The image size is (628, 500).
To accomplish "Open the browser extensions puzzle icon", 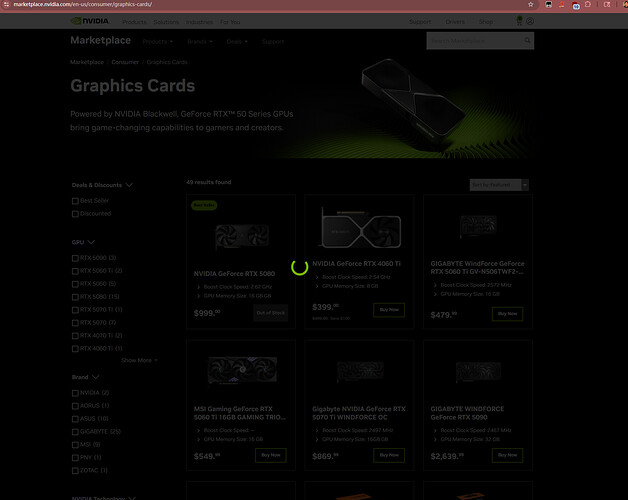I will click(588, 4).
